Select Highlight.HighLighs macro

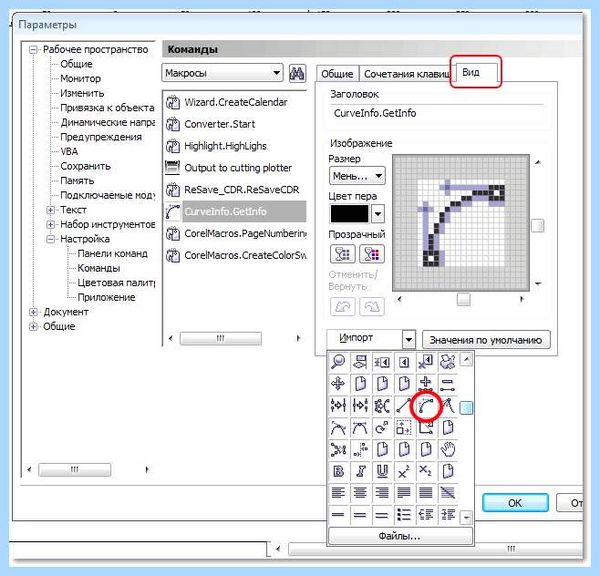pyautogui.click(x=236, y=146)
